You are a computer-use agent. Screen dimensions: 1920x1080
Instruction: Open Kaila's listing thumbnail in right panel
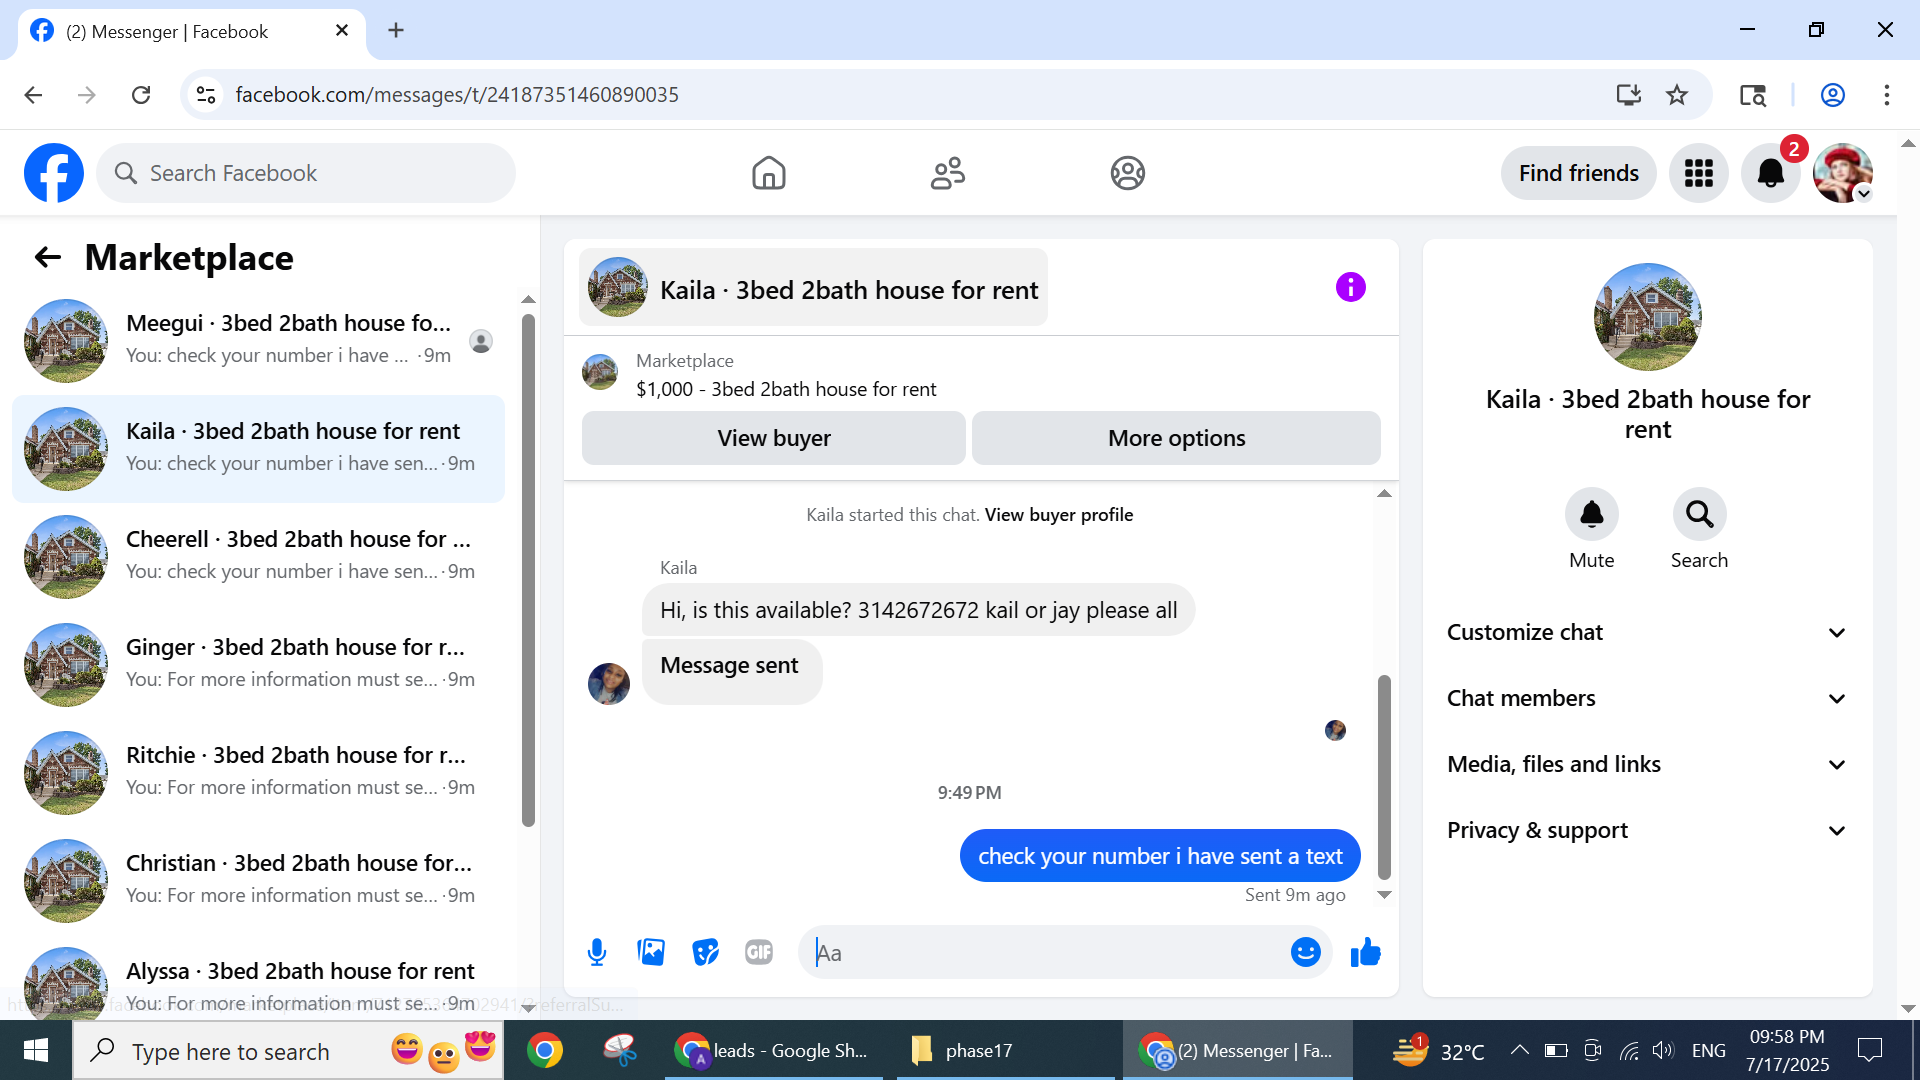(1647, 317)
